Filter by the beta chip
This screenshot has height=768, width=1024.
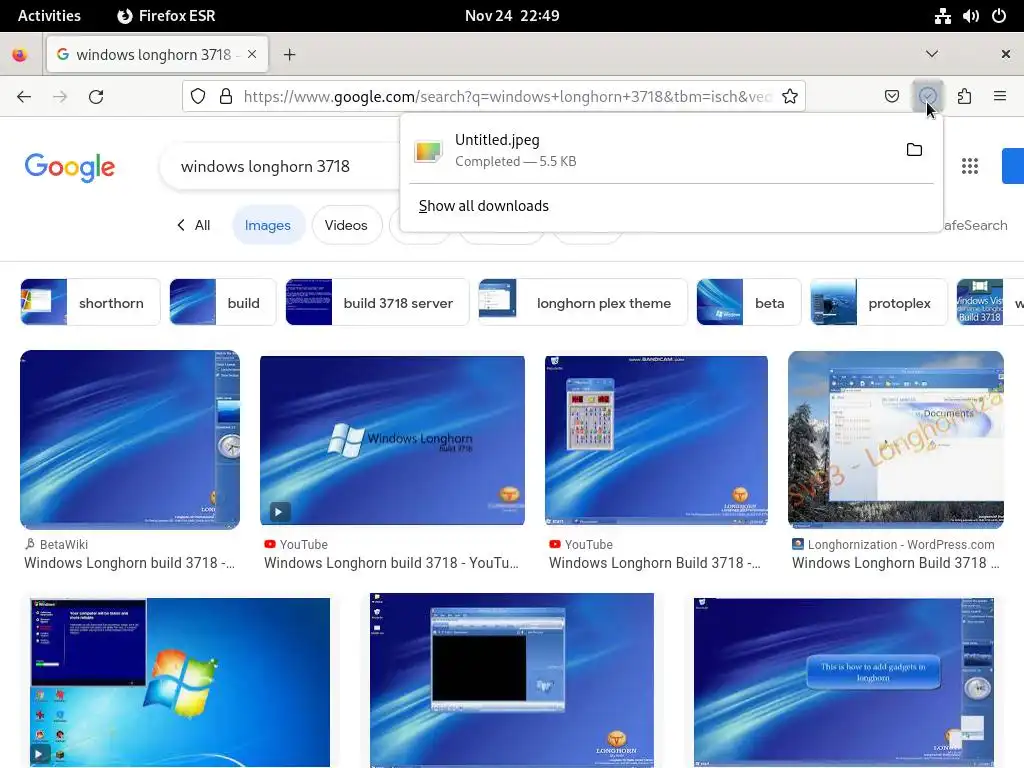[748, 302]
